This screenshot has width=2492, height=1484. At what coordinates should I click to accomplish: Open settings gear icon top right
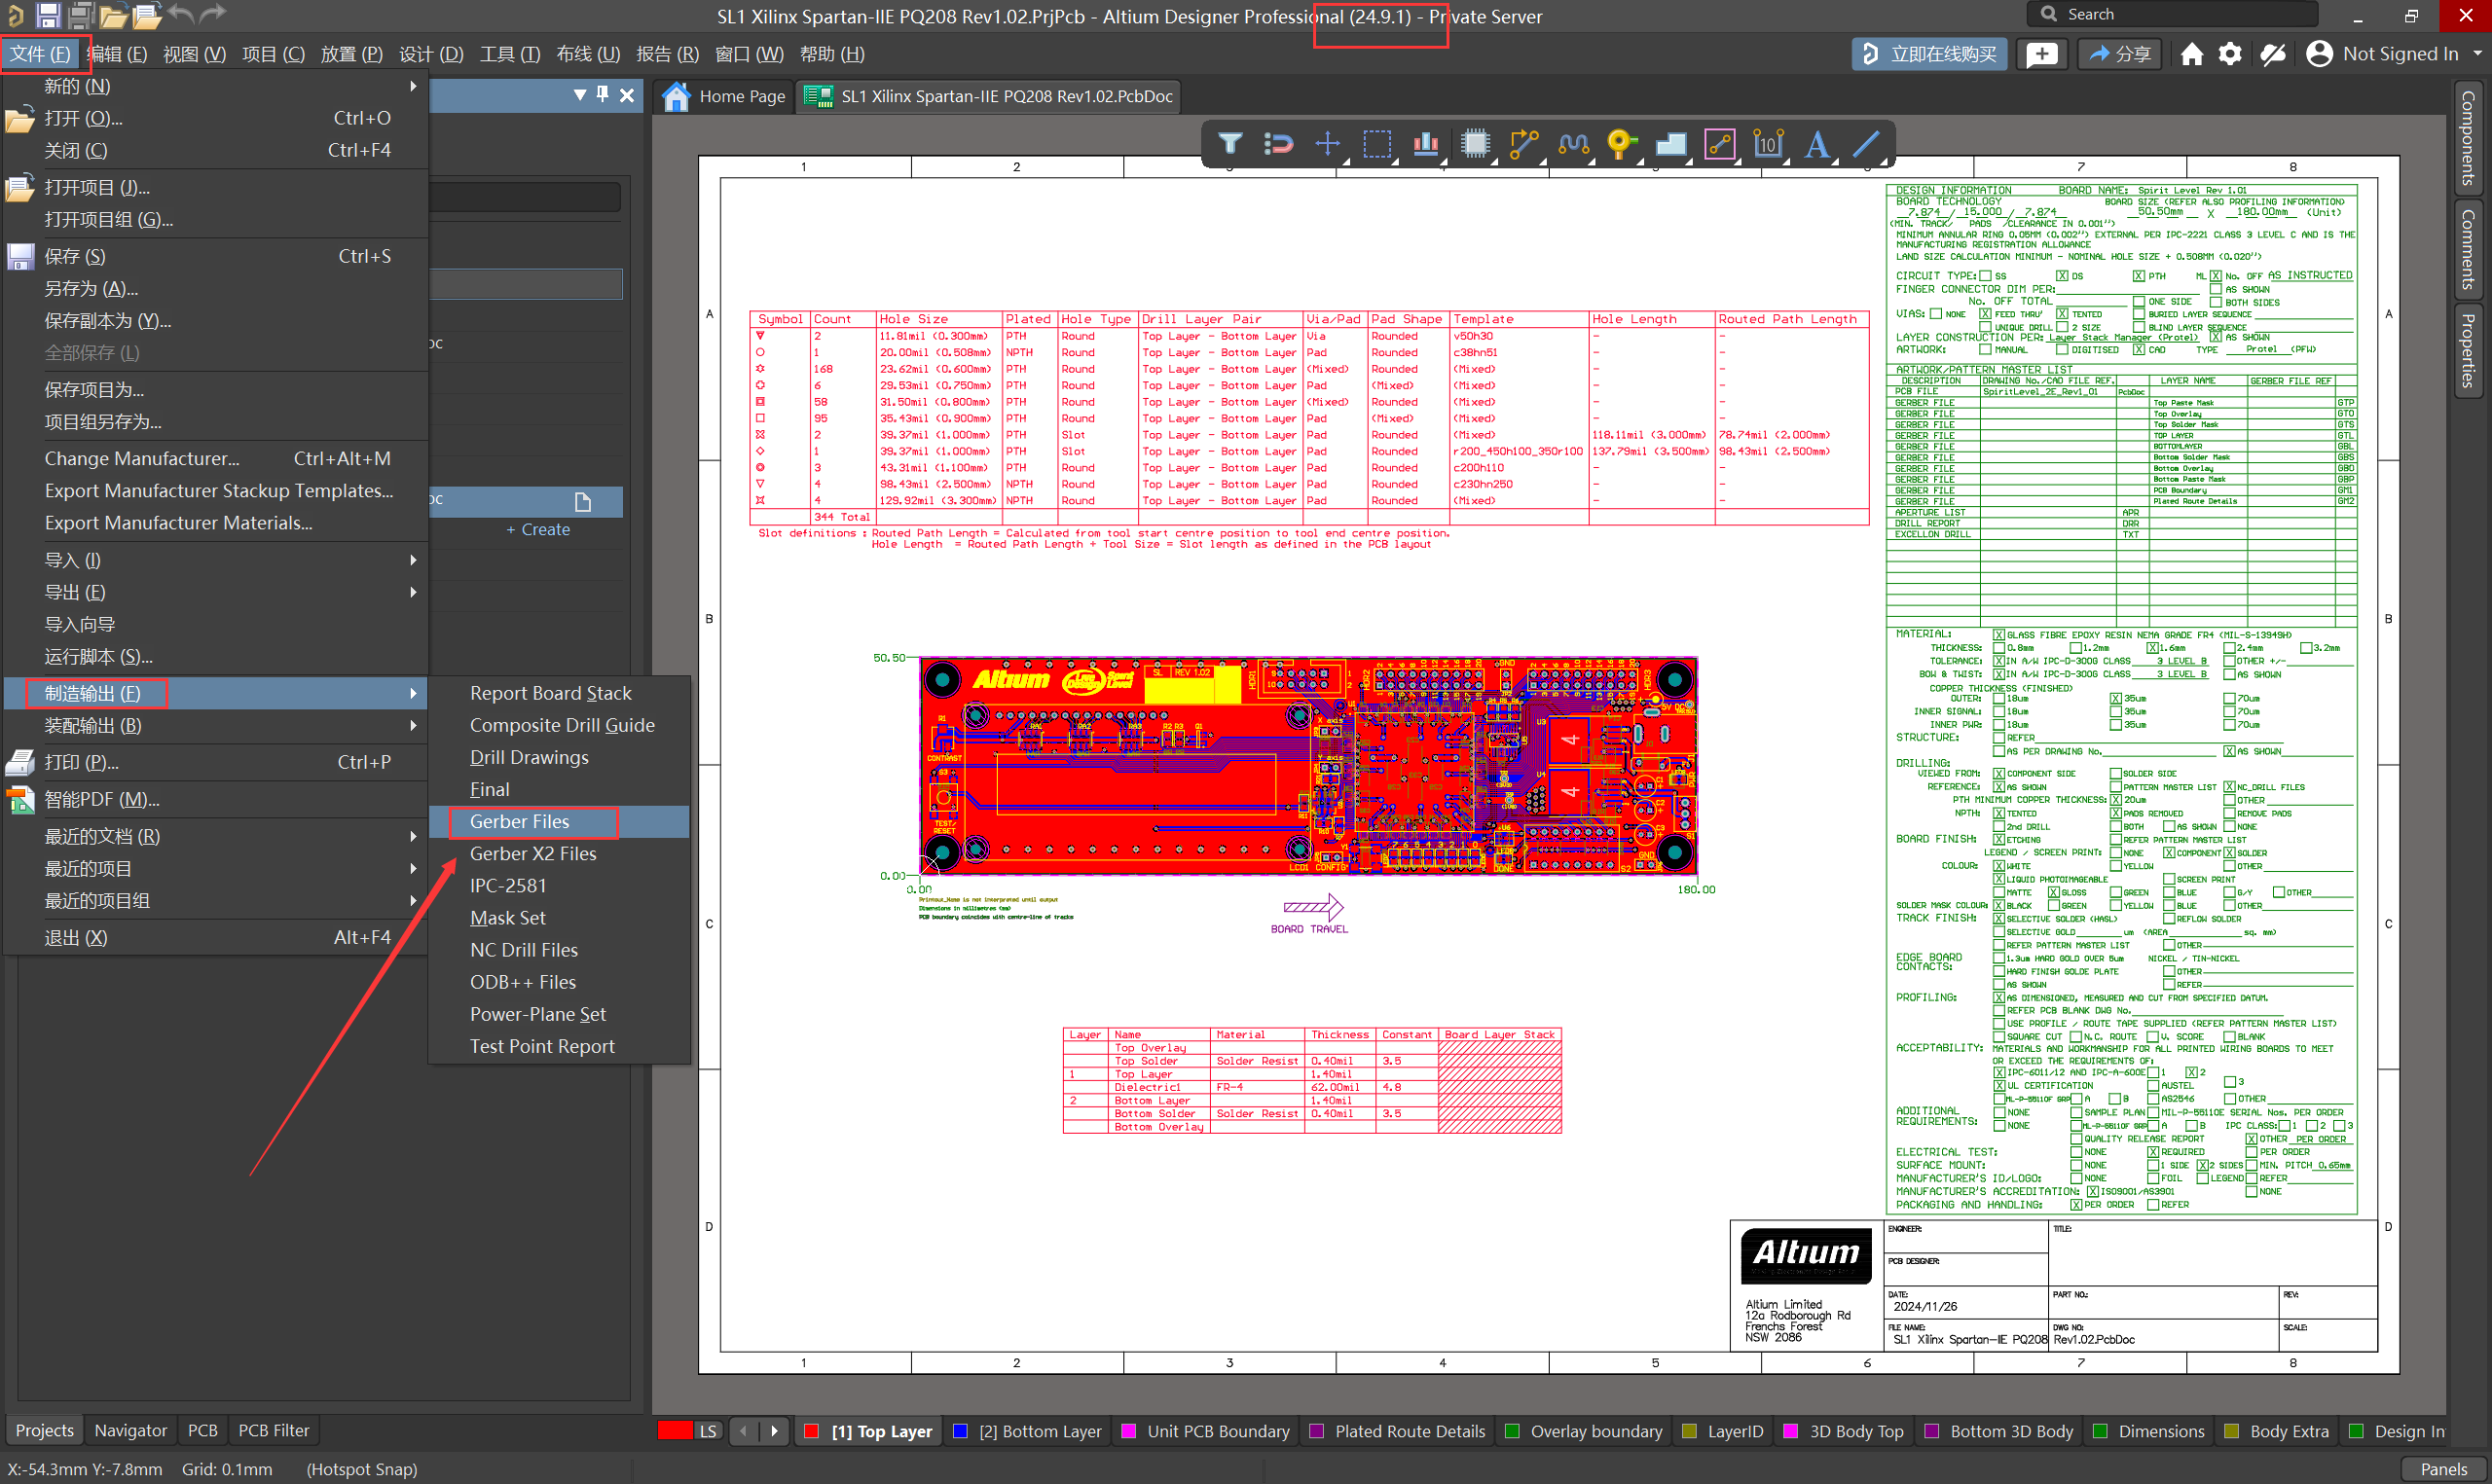pos(2230,54)
